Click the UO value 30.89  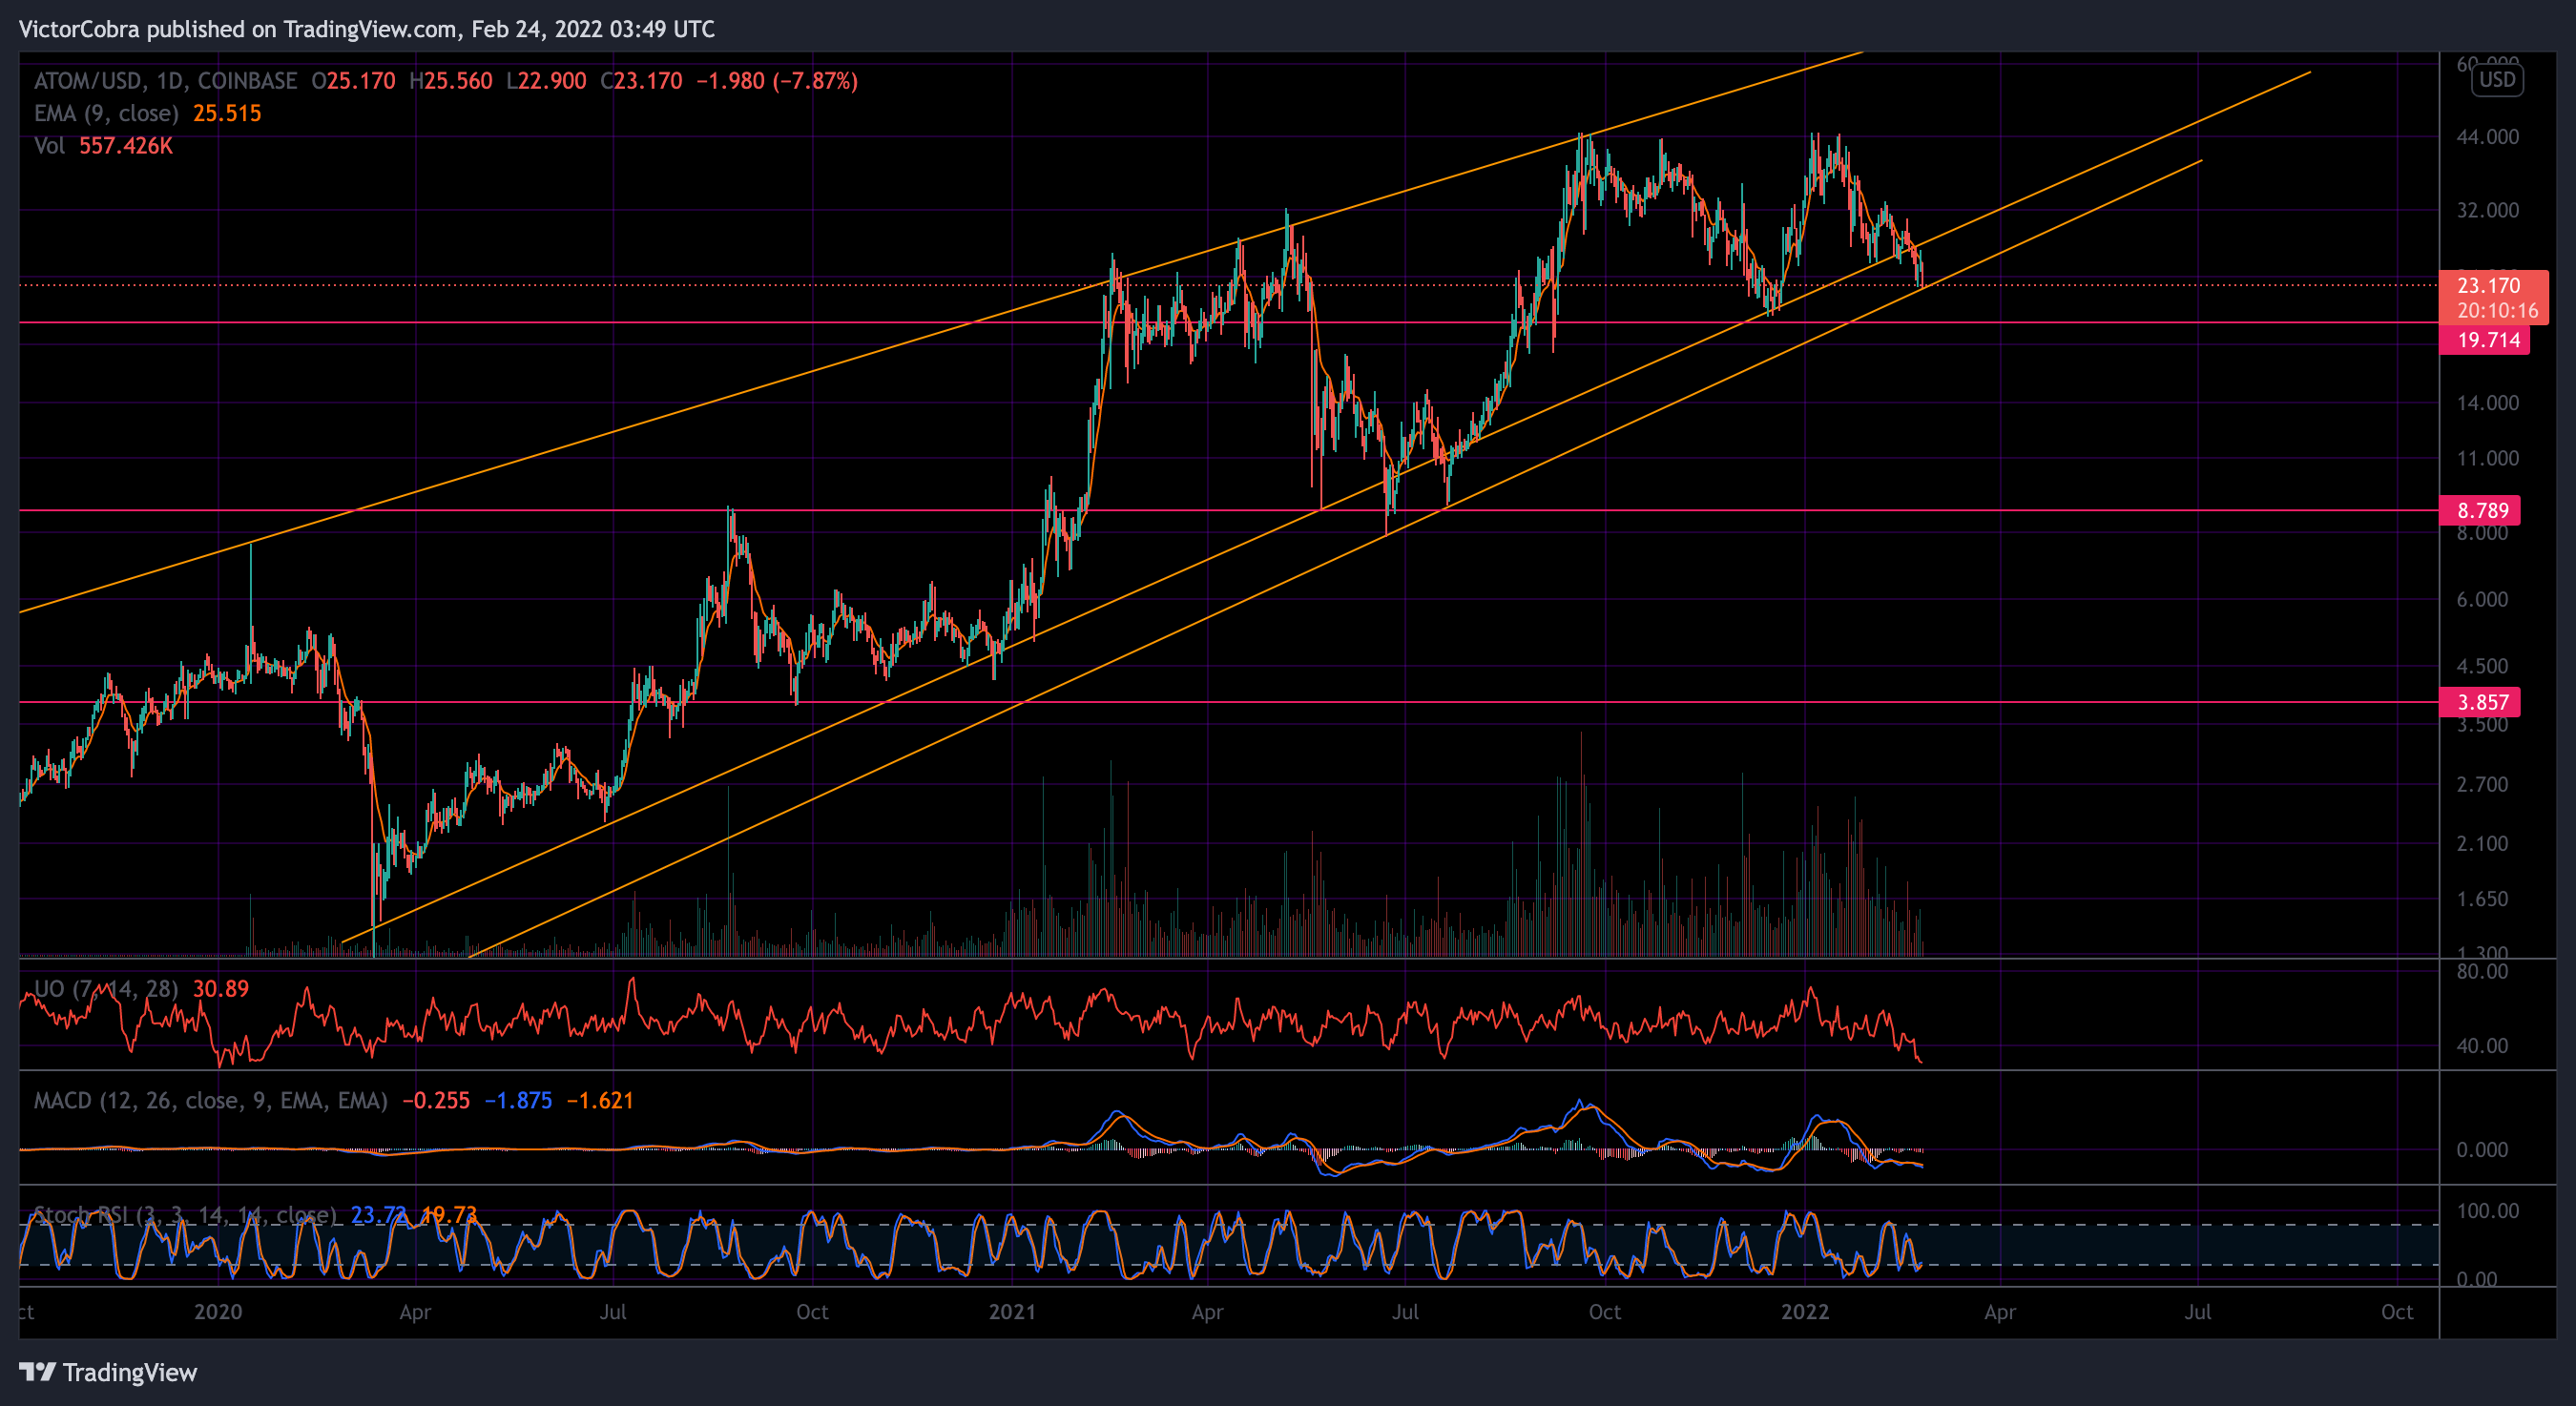point(221,989)
